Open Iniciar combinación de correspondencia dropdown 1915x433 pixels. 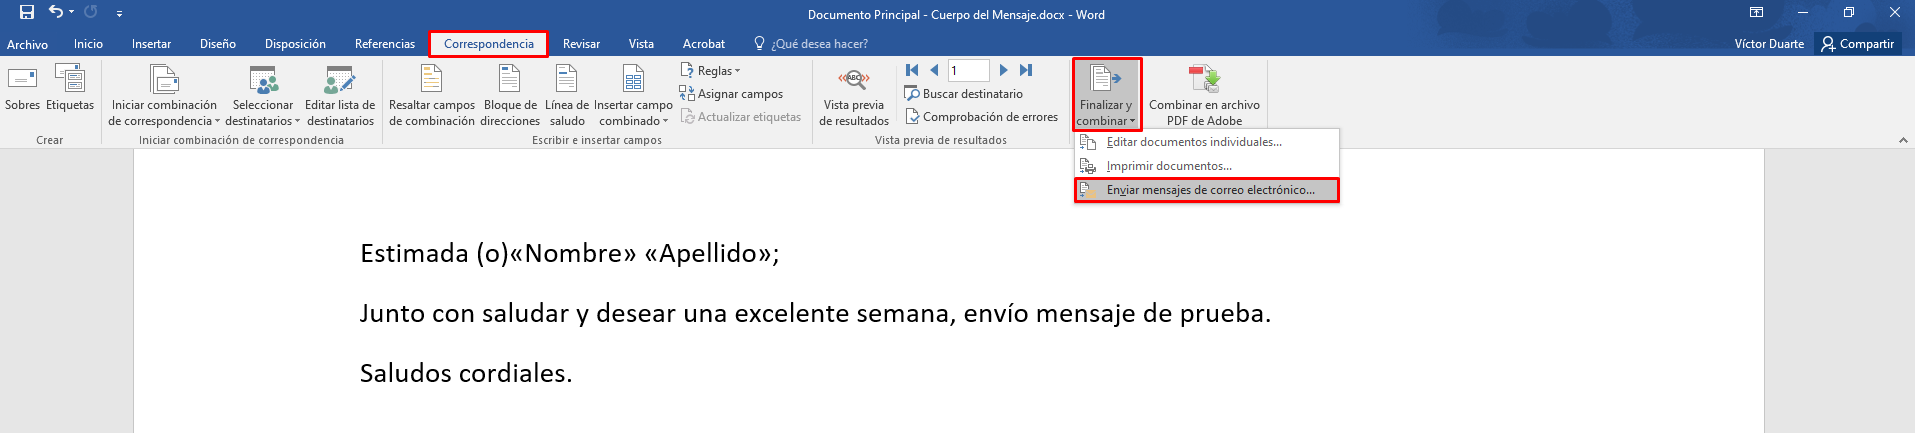164,96
